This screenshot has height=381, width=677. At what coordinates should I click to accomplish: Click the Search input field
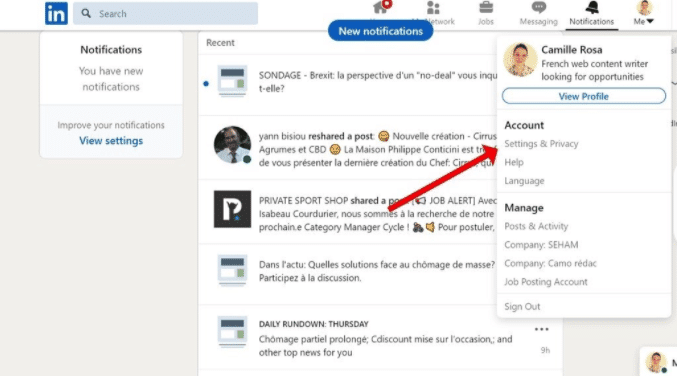click(x=165, y=13)
